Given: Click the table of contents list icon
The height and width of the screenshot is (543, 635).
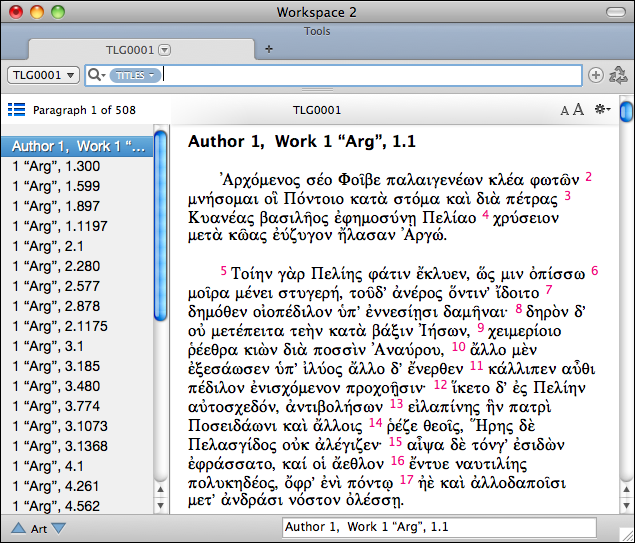Looking at the screenshot, I should tap(16, 110).
